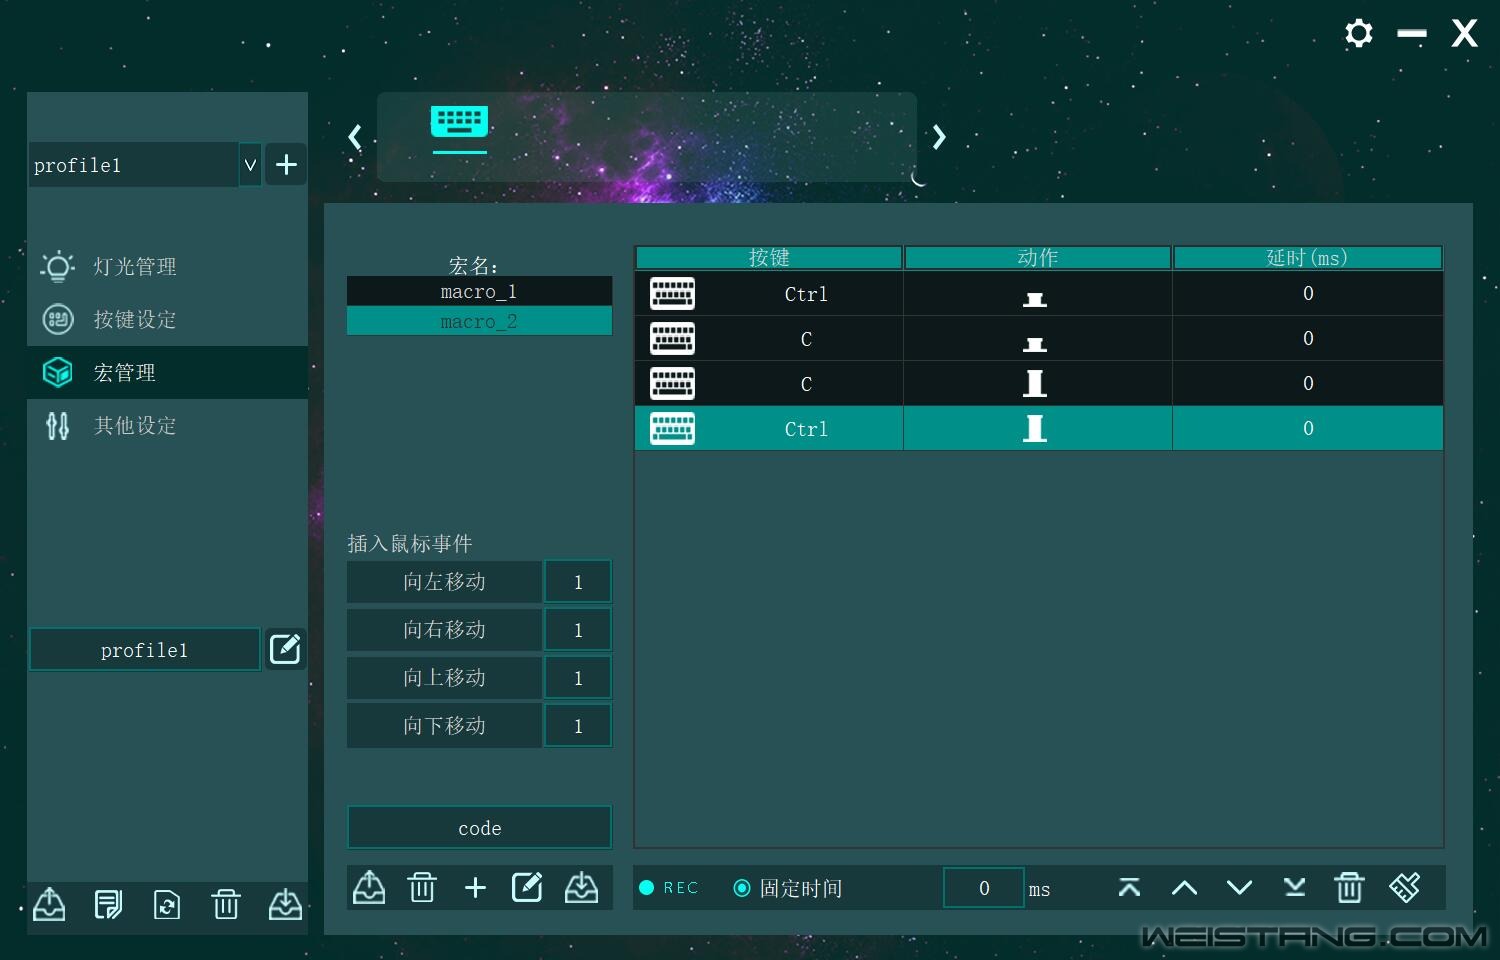Click keyboard icon in first Ctrl row
The image size is (1500, 960).
click(x=672, y=294)
